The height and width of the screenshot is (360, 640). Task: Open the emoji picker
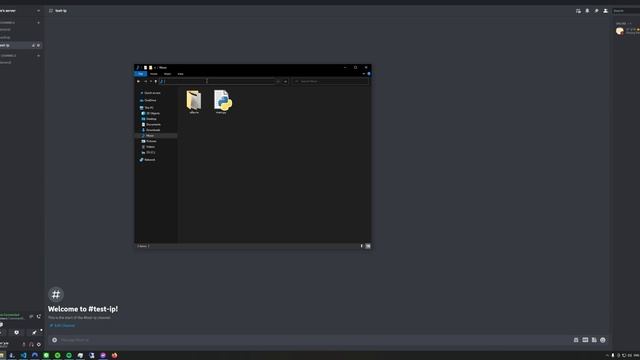tap(603, 340)
